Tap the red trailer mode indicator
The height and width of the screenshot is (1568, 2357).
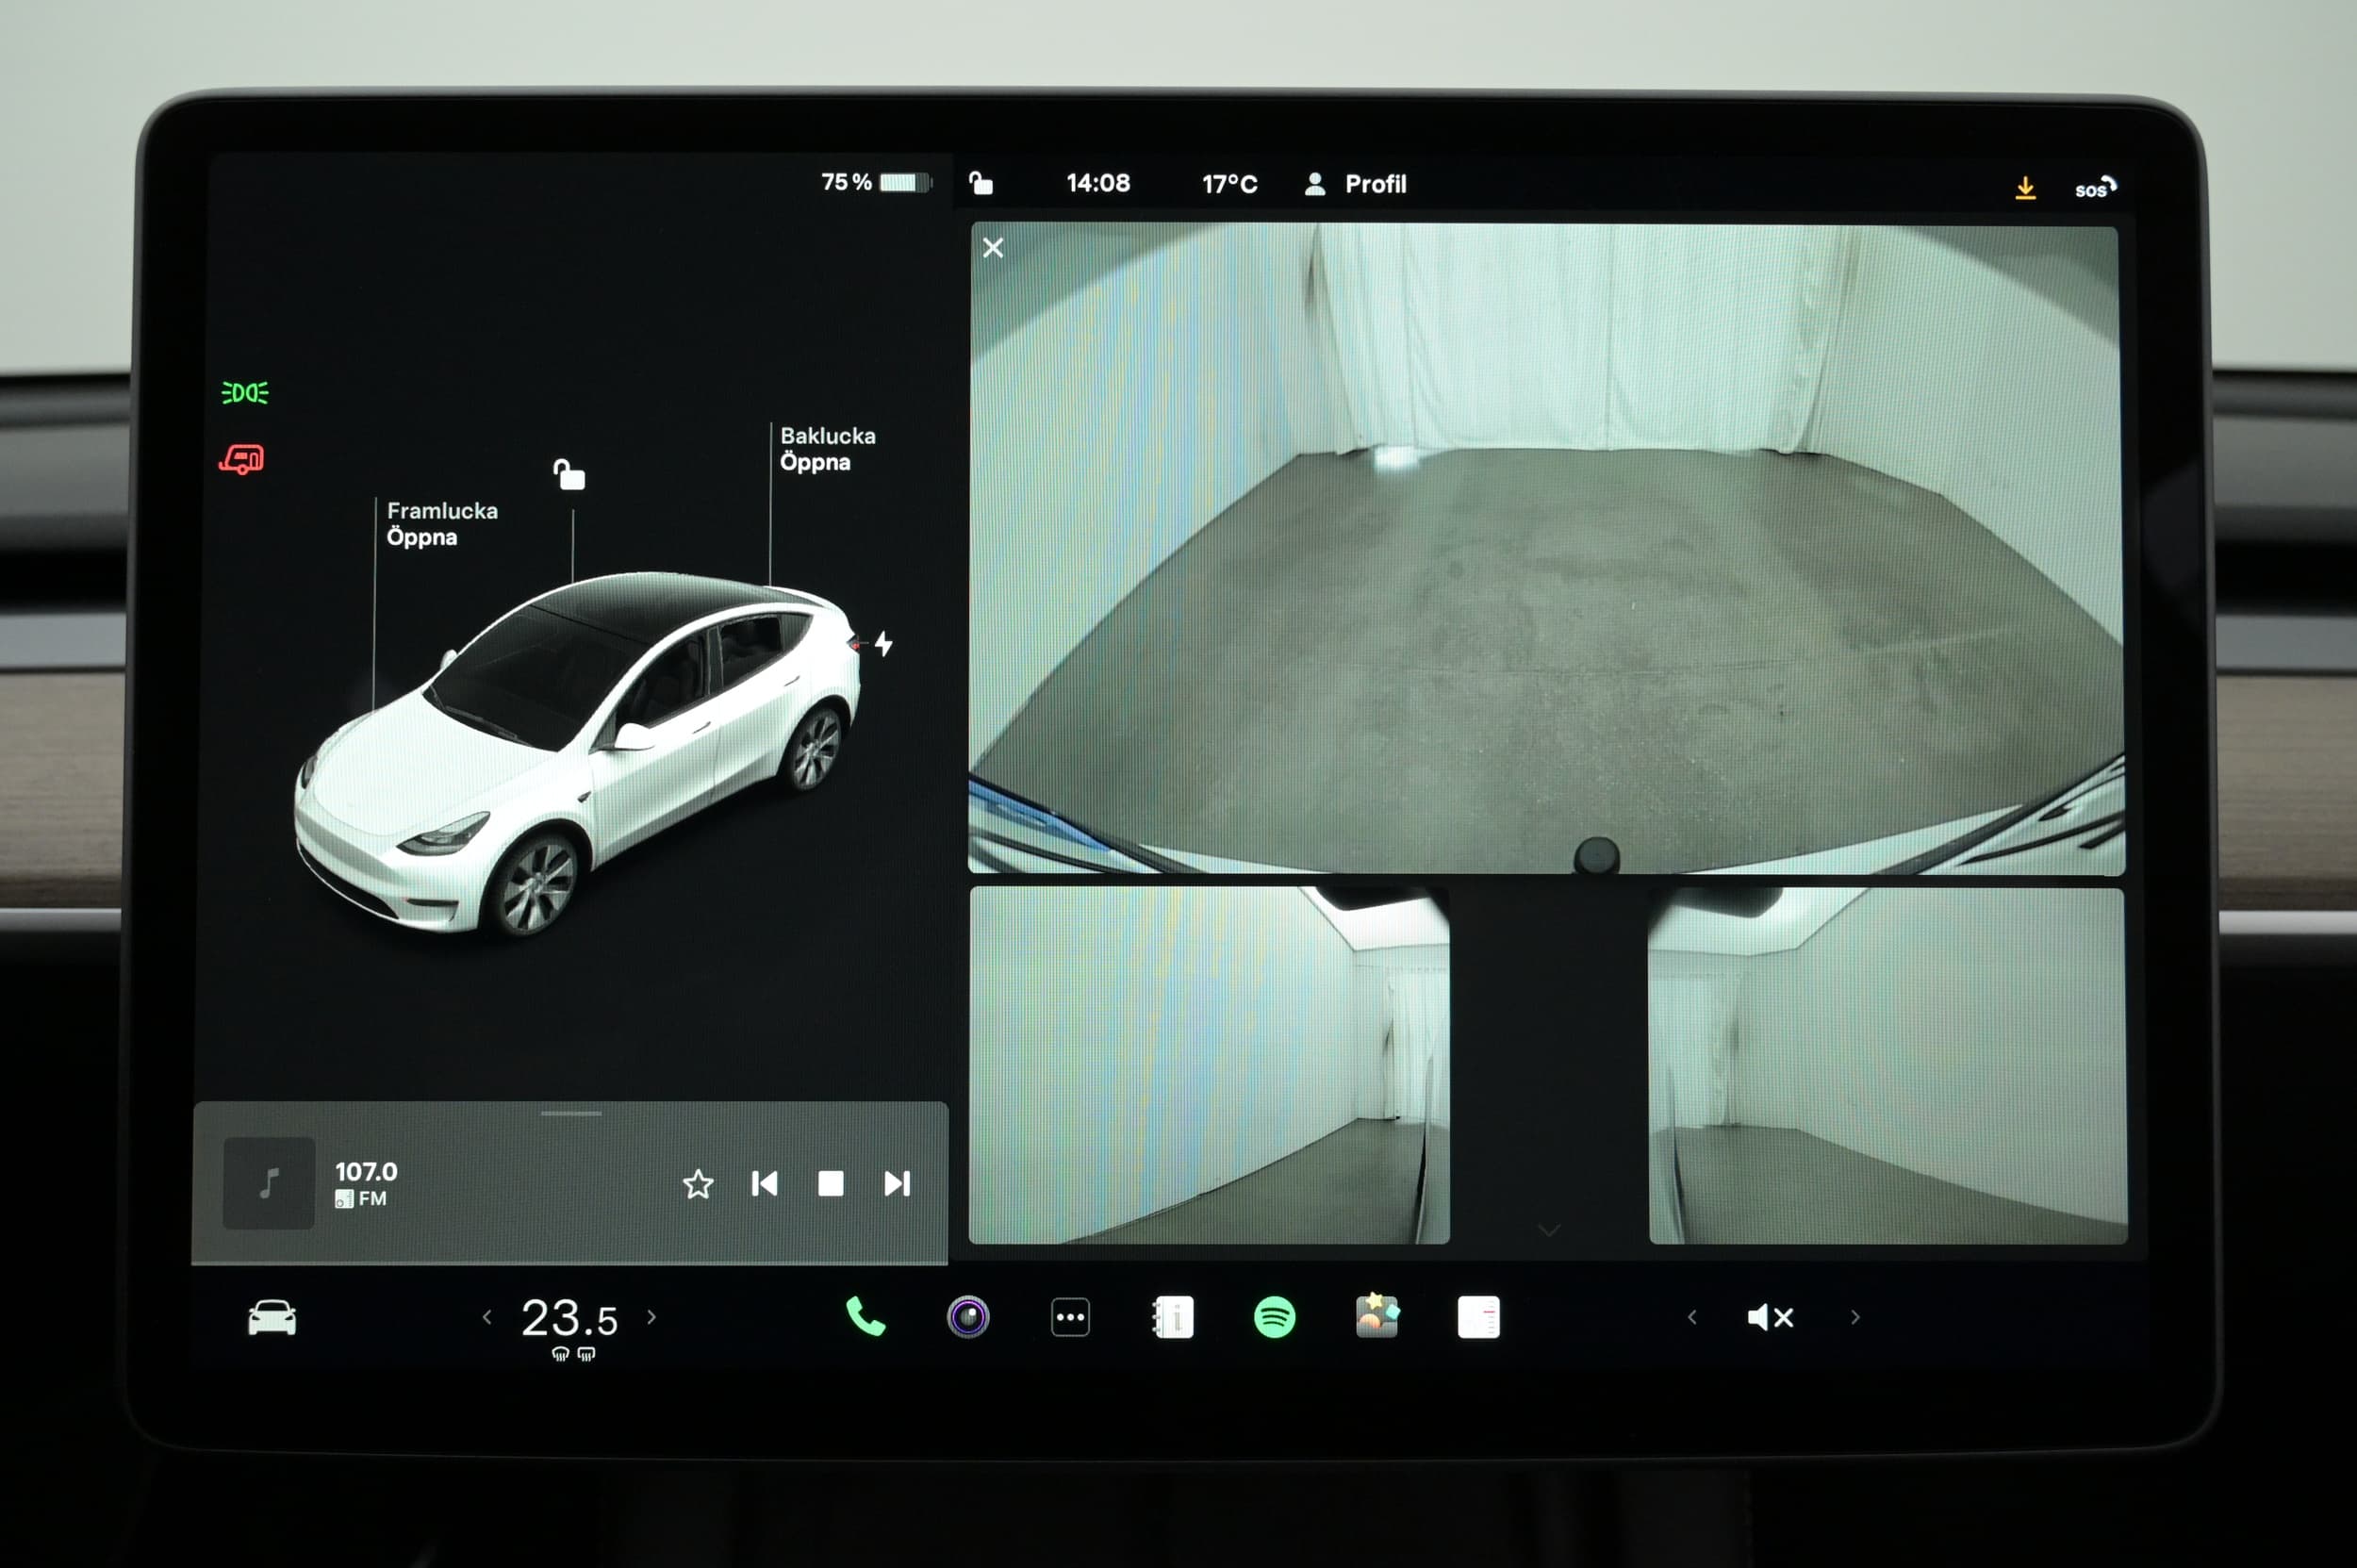(x=242, y=460)
